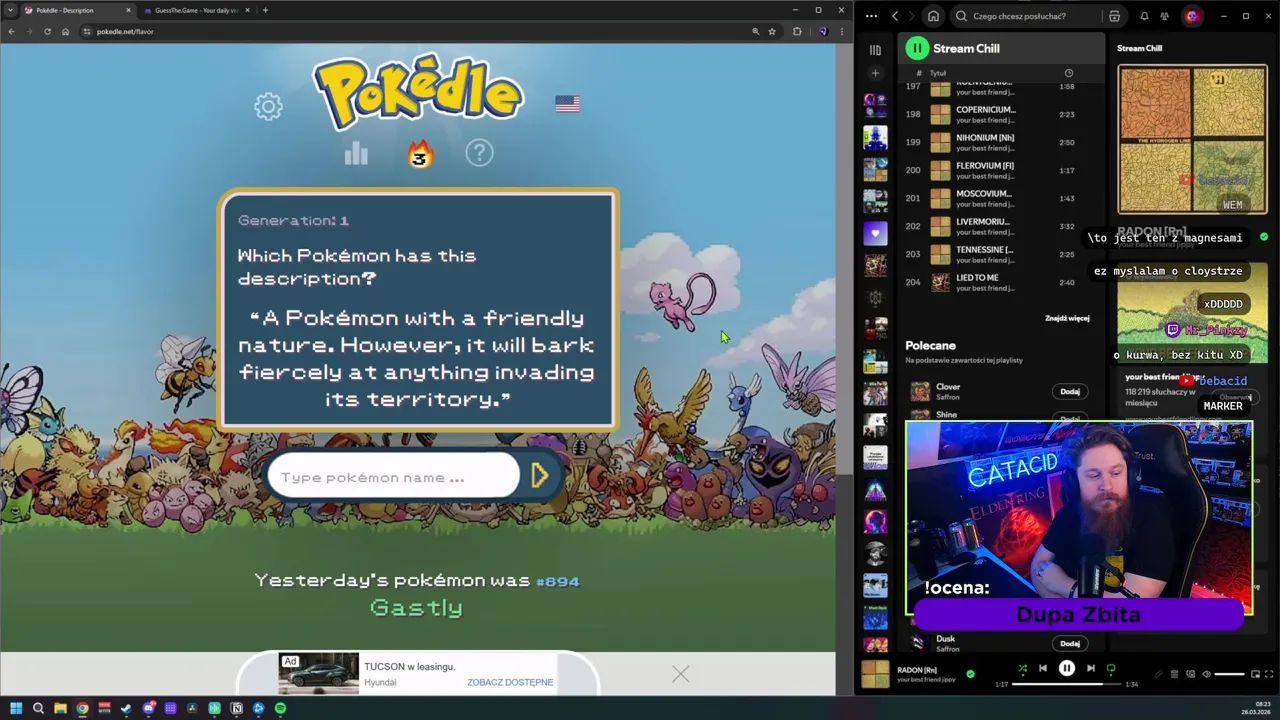Open the Chrome zoom magnifier icon

(755, 31)
